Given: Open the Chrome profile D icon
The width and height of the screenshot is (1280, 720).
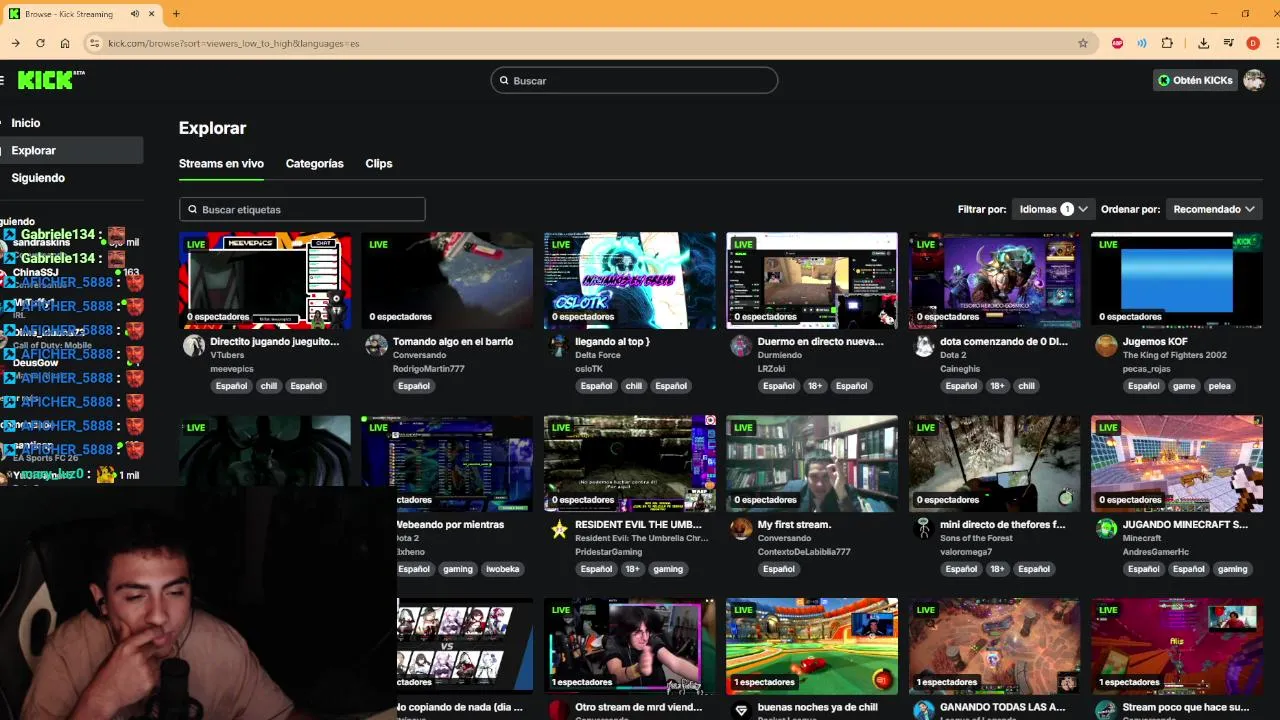Looking at the screenshot, I should pos(1253,43).
